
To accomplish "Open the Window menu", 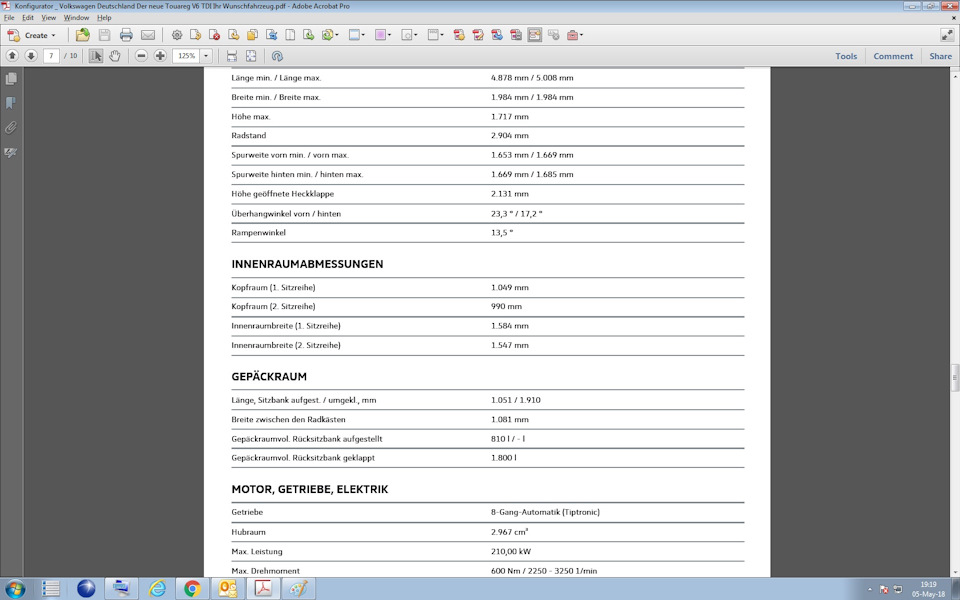I will [77, 18].
